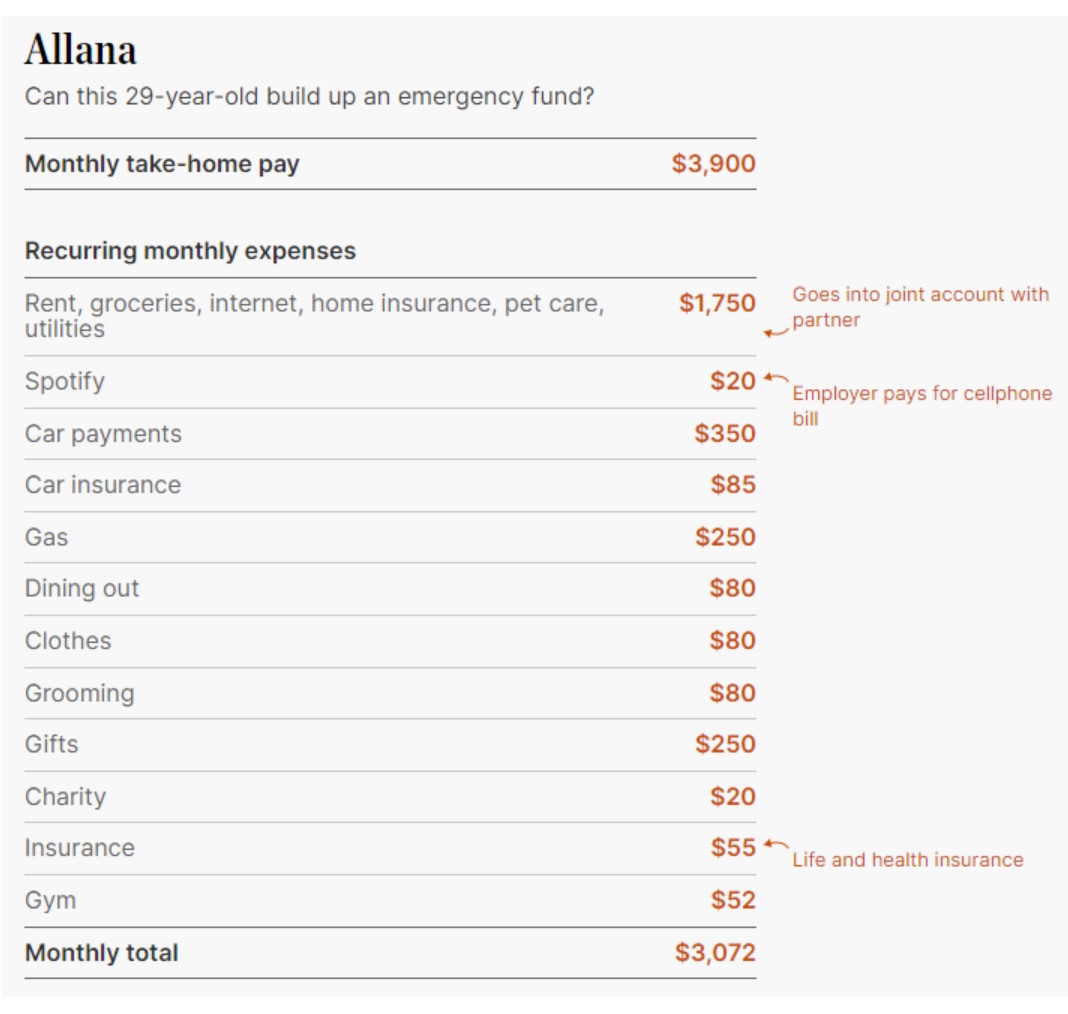
Task: Click the "Goes into joint account with partner" note
Action: coord(920,307)
